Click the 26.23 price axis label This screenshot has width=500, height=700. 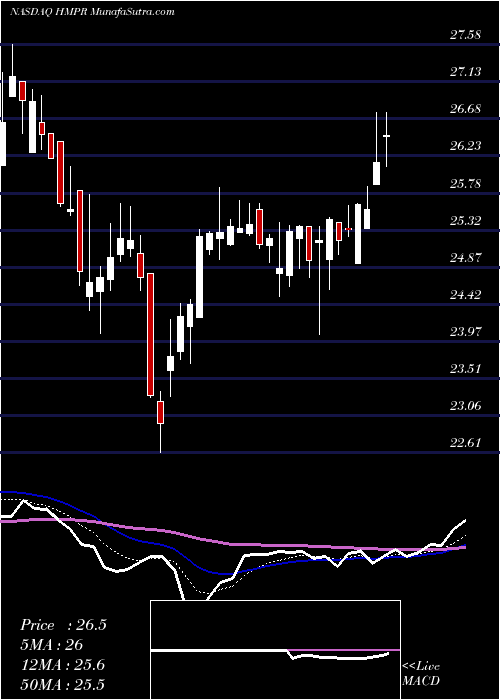(465, 146)
